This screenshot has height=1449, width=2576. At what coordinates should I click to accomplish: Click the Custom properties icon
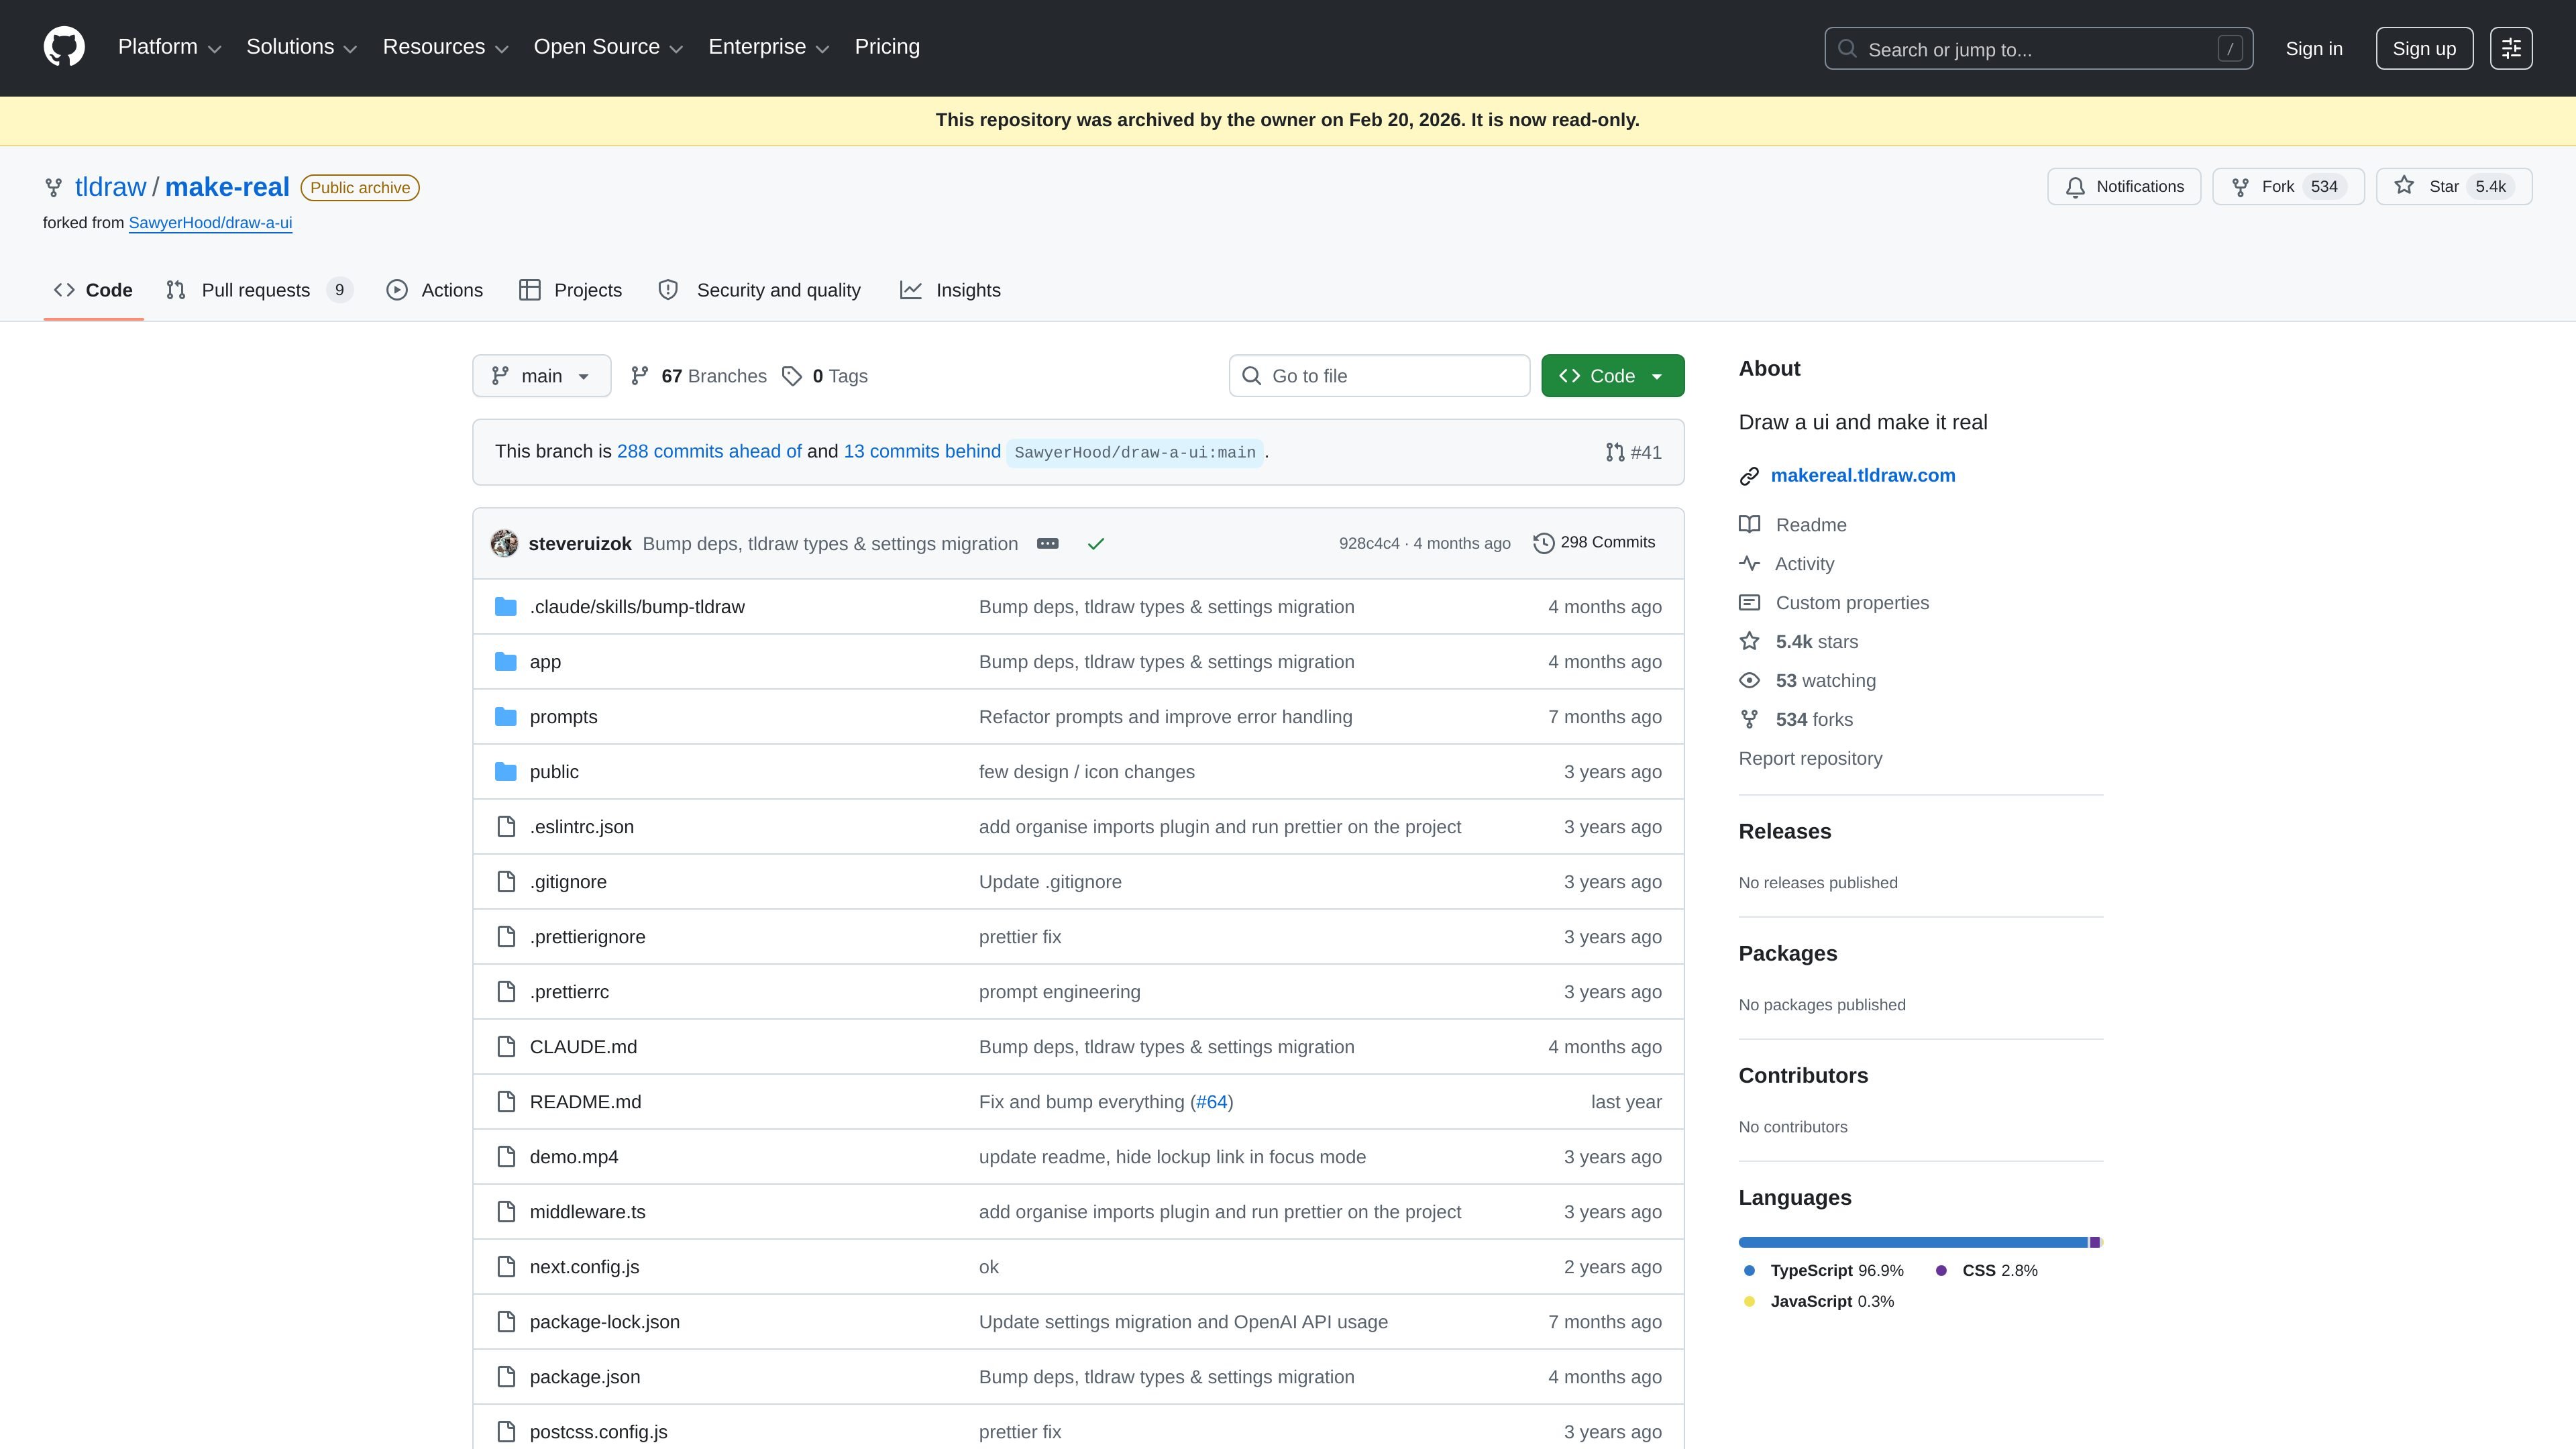click(x=1749, y=603)
